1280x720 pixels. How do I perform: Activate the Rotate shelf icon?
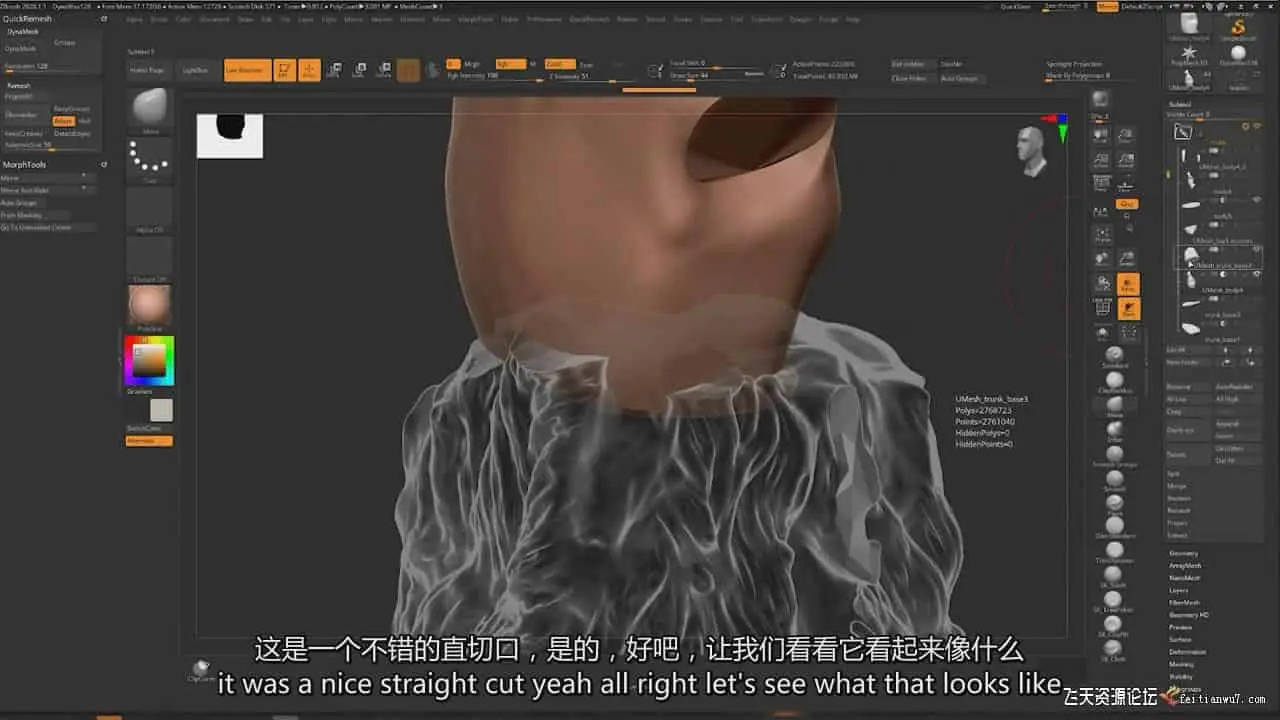pyautogui.click(x=383, y=70)
